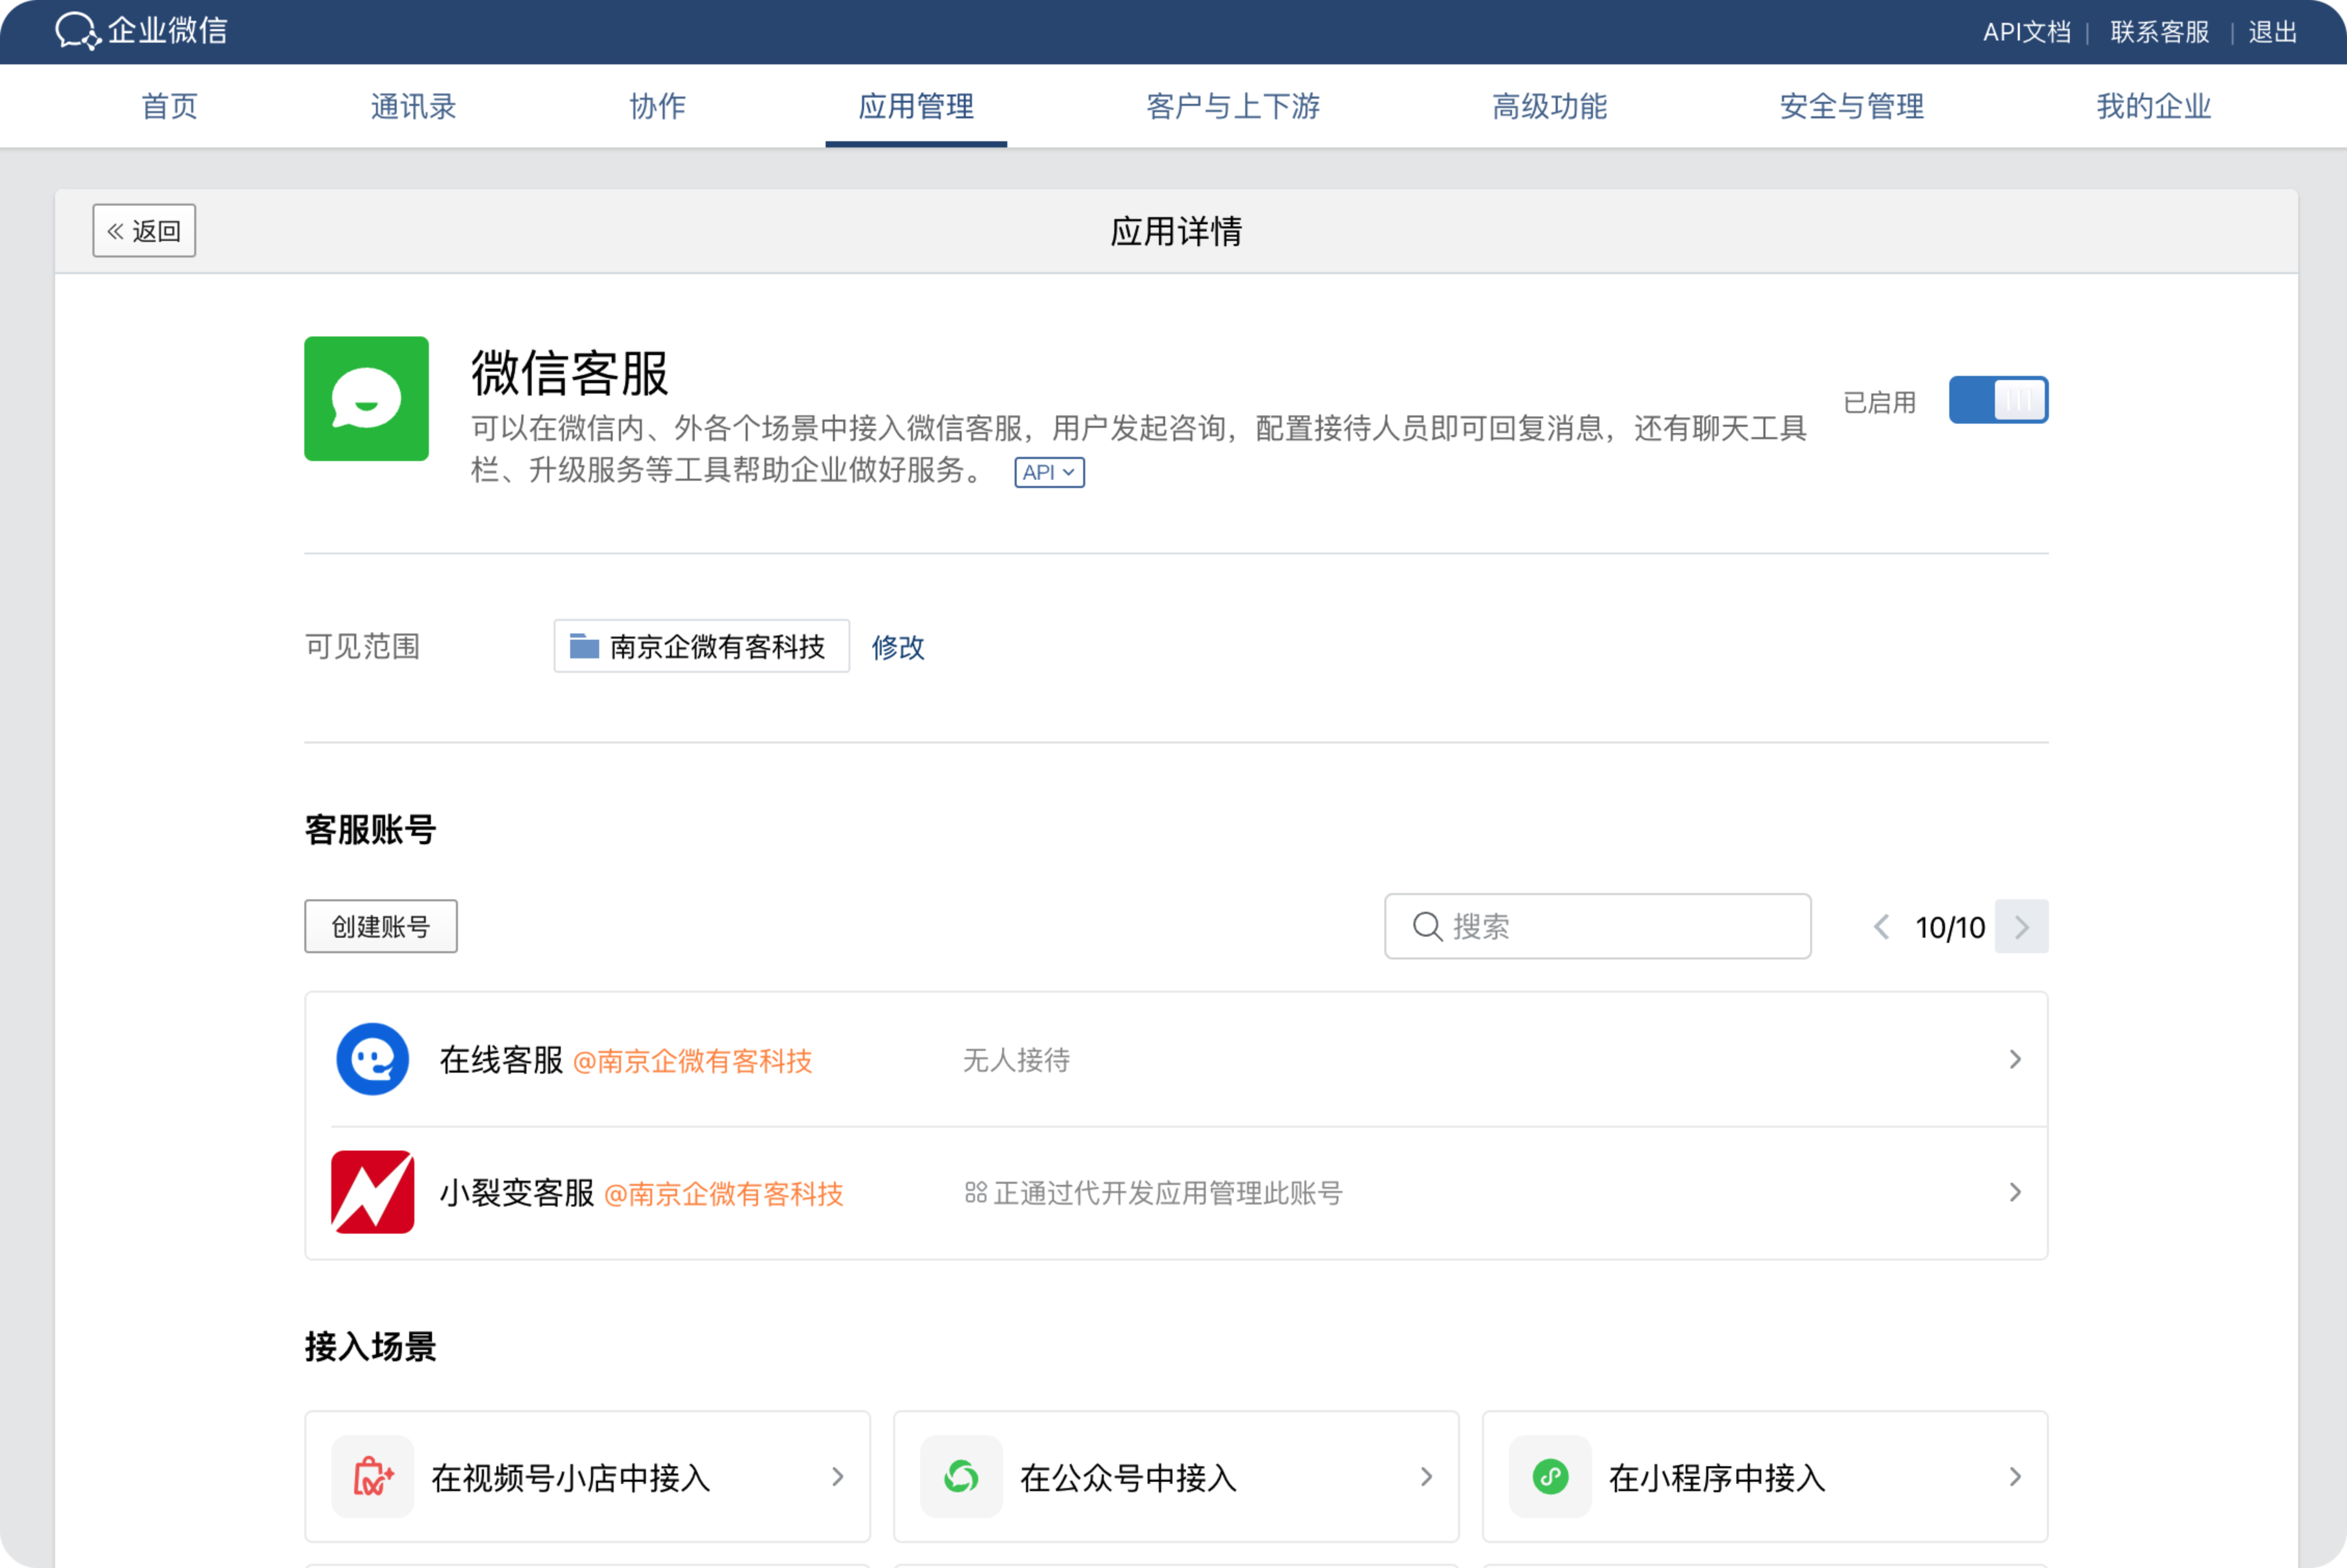Click the 10/10 page indicator
Viewport: 2347px width, 1568px height.
1950,928
